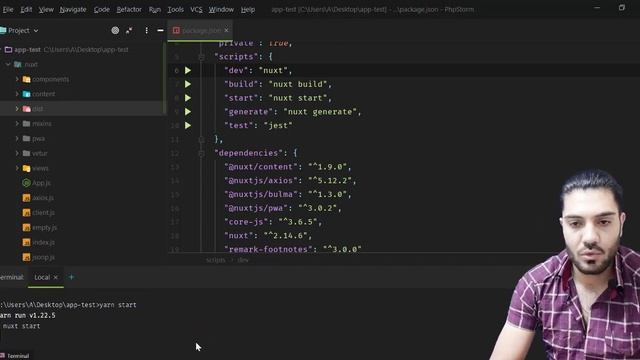
Task: Open the Code menu
Action: tap(102, 9)
